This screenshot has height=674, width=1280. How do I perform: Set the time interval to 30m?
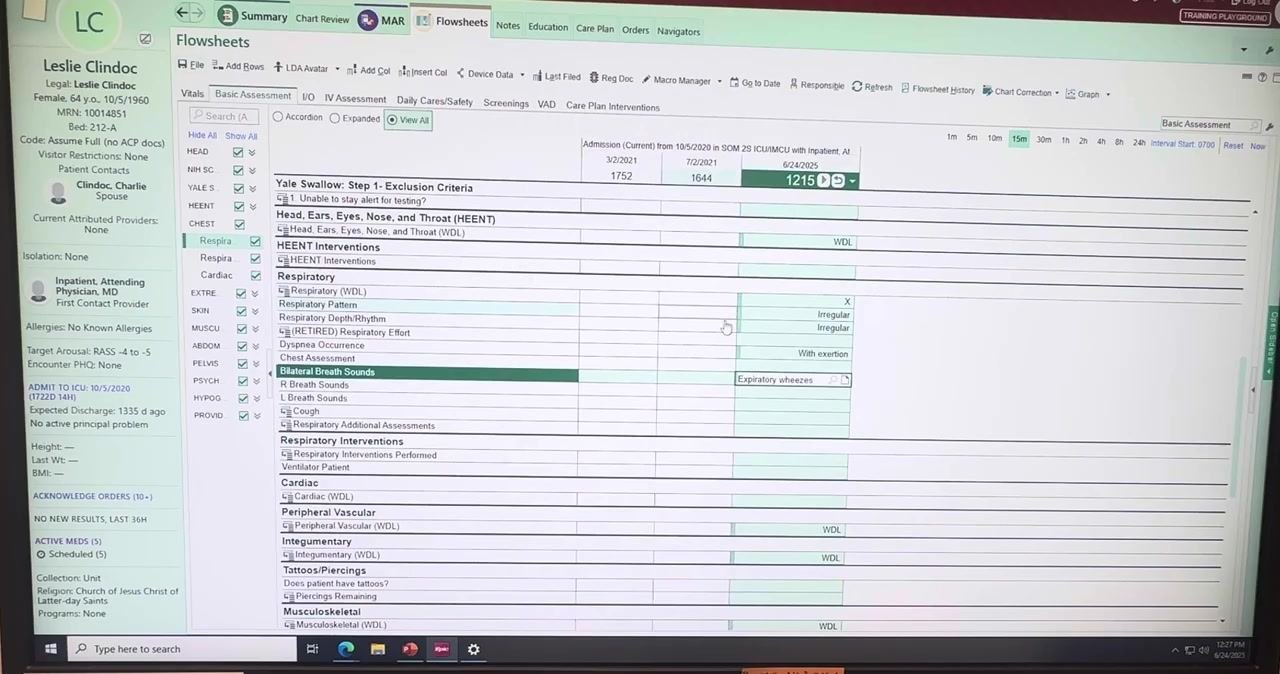pyautogui.click(x=1043, y=140)
